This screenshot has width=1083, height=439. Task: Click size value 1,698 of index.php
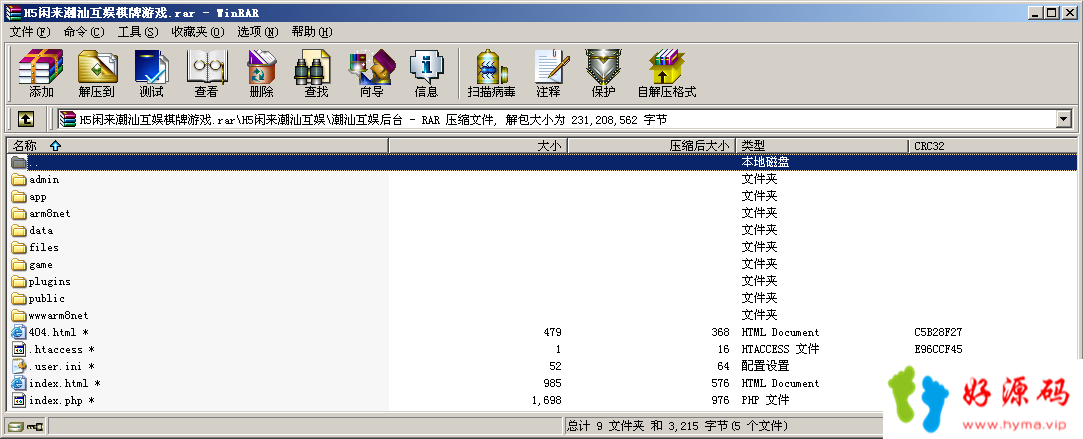547,400
